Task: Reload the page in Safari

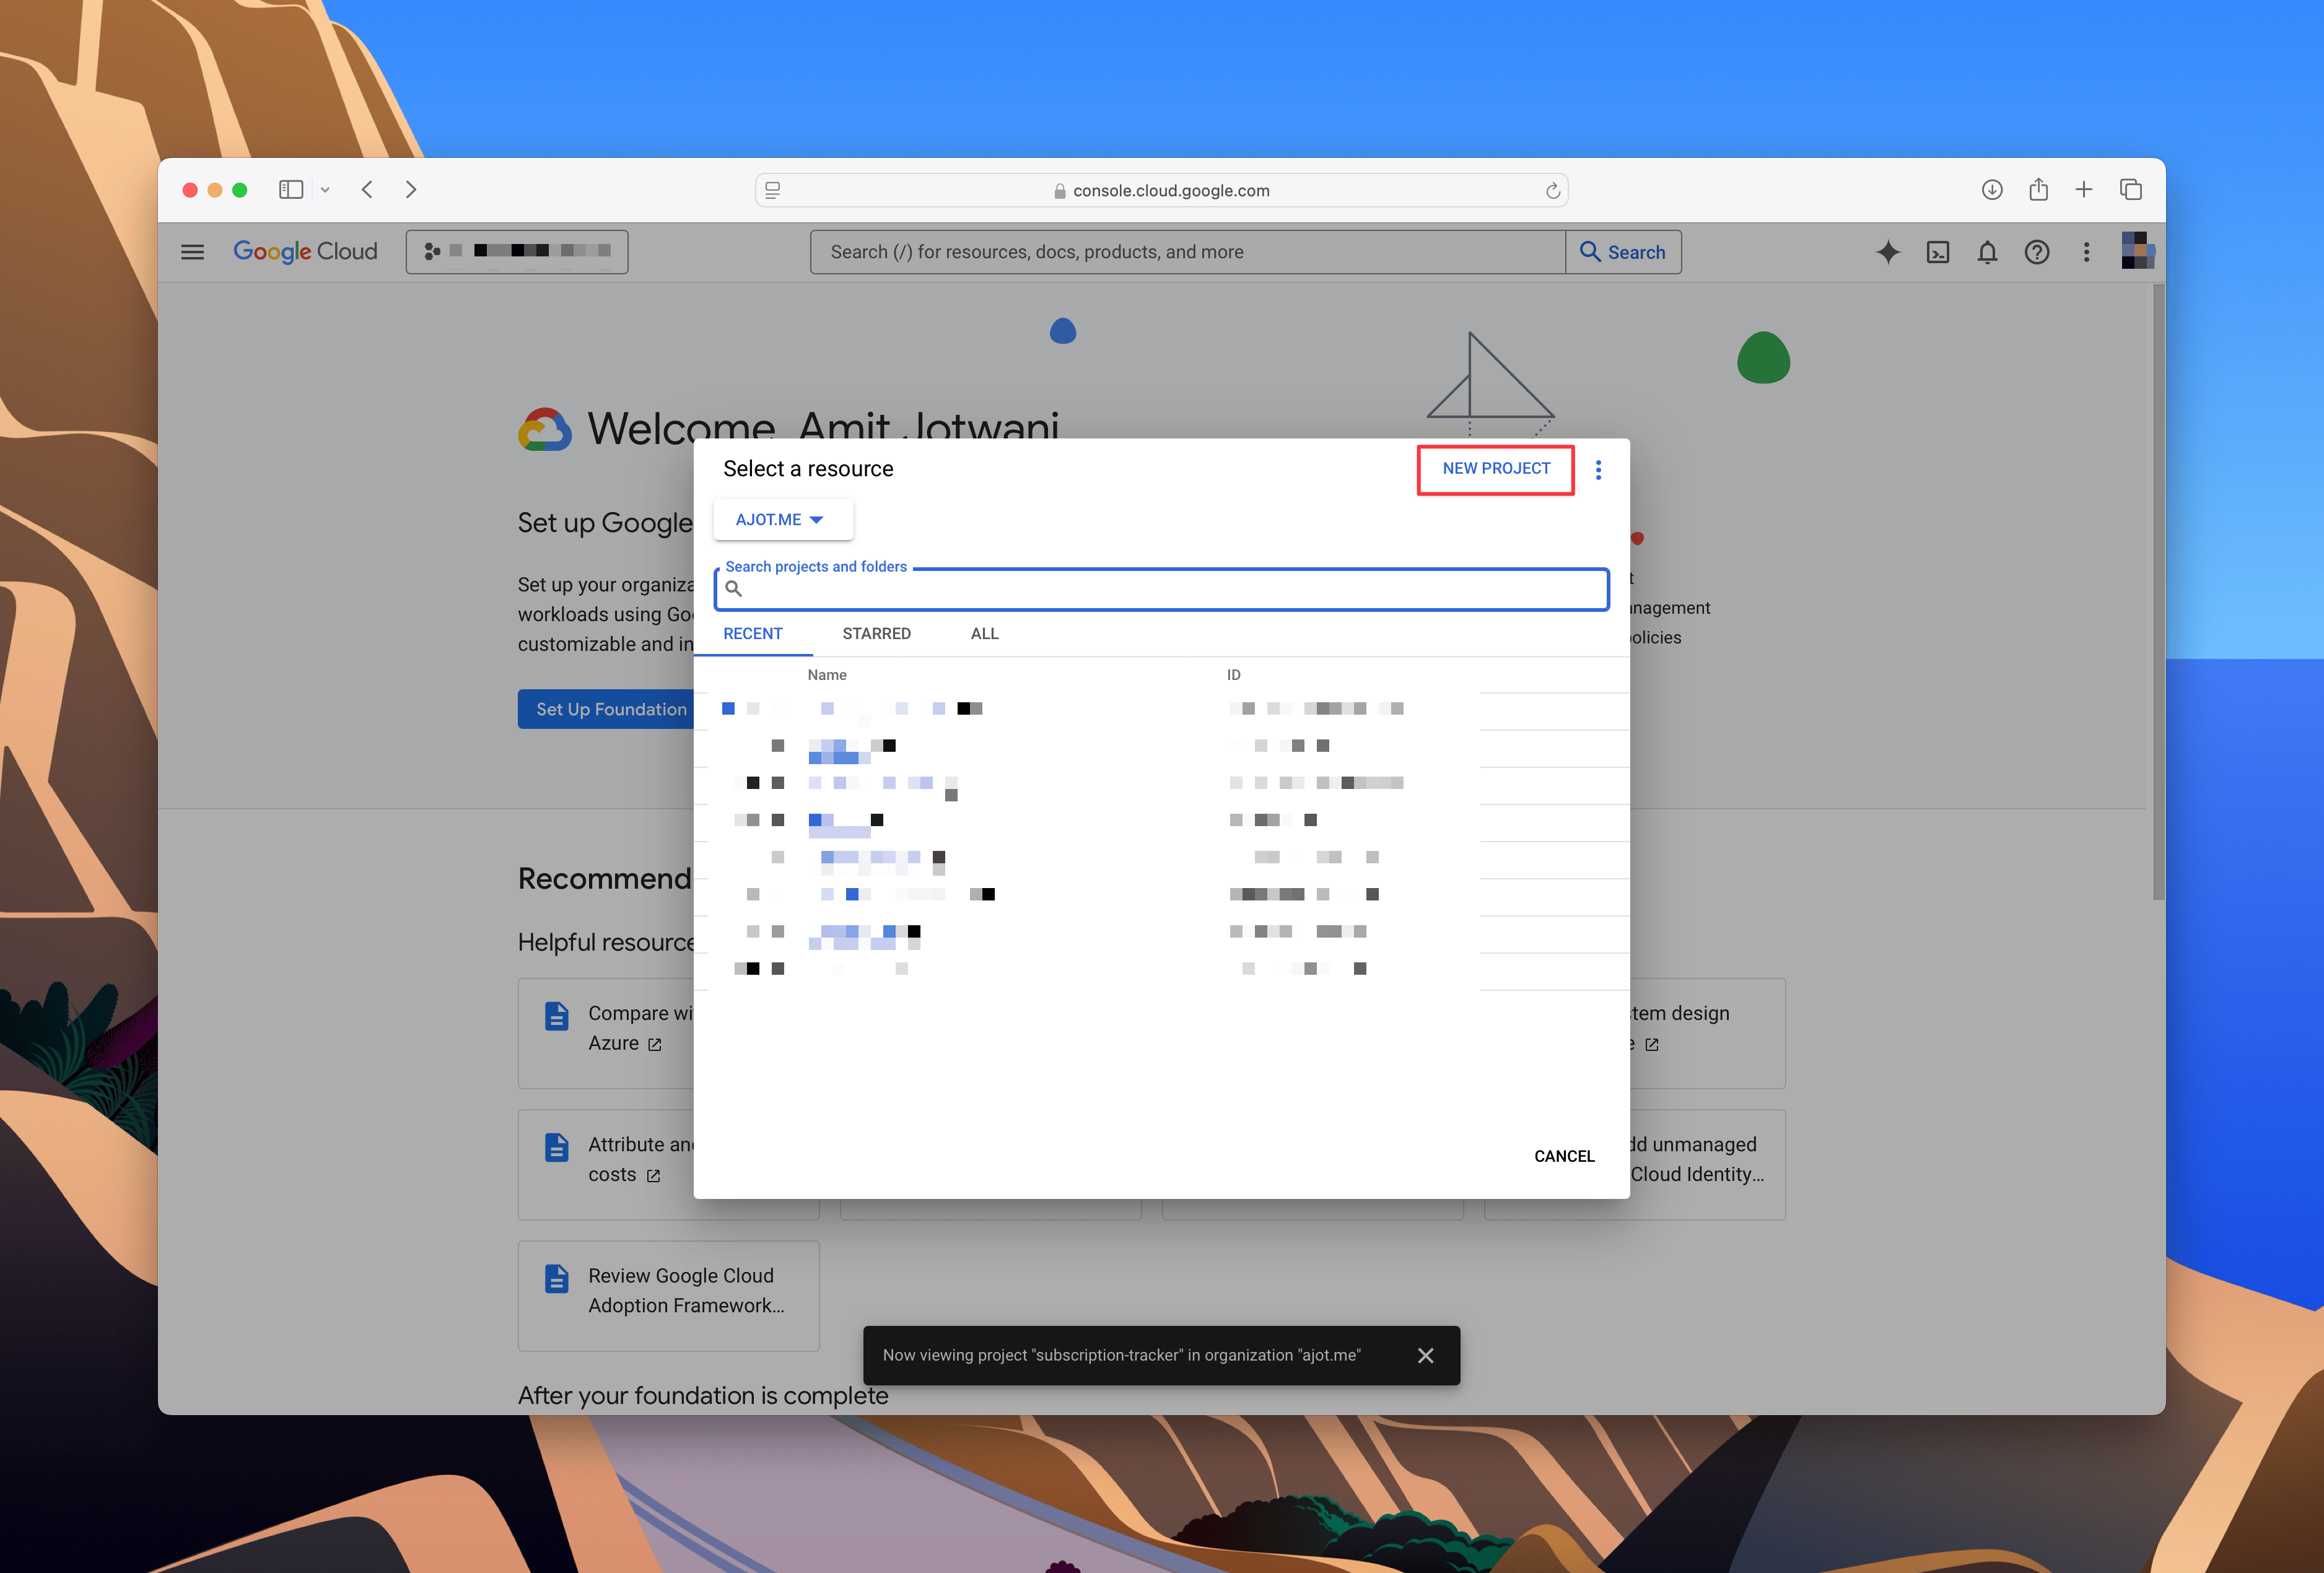Action: (x=1553, y=191)
